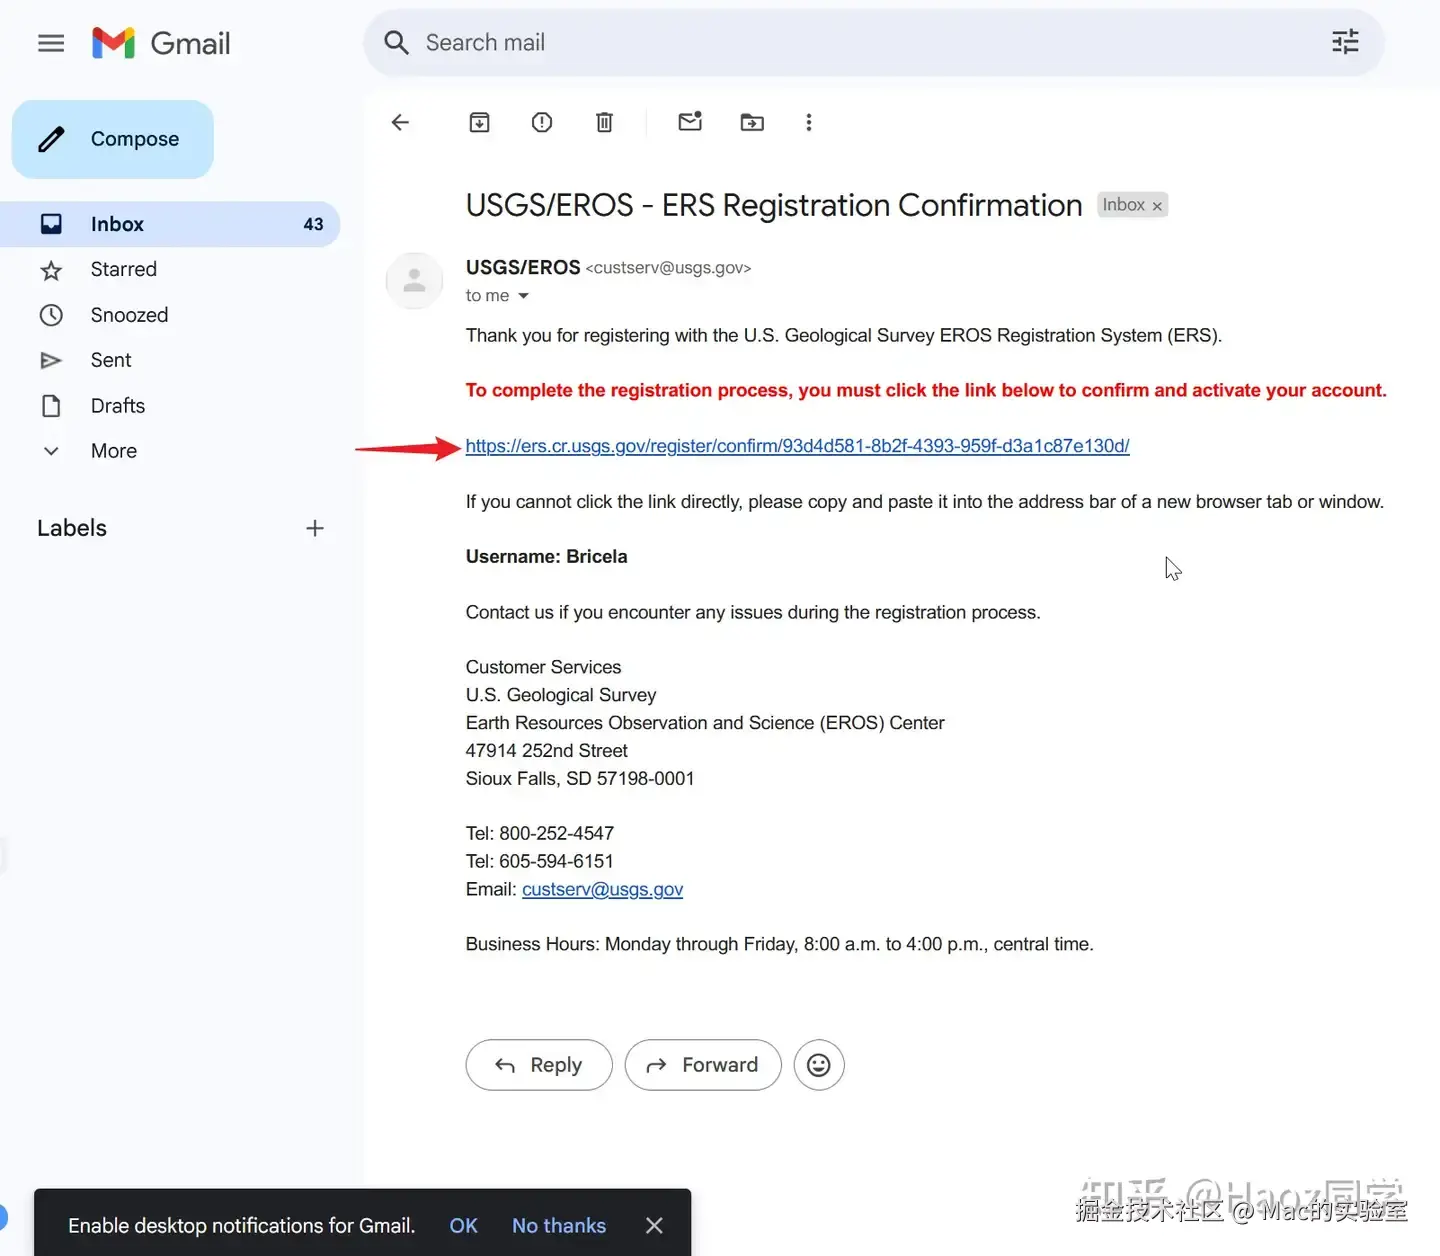The height and width of the screenshot is (1256, 1440).
Task: Archive this email
Action: [x=480, y=122]
